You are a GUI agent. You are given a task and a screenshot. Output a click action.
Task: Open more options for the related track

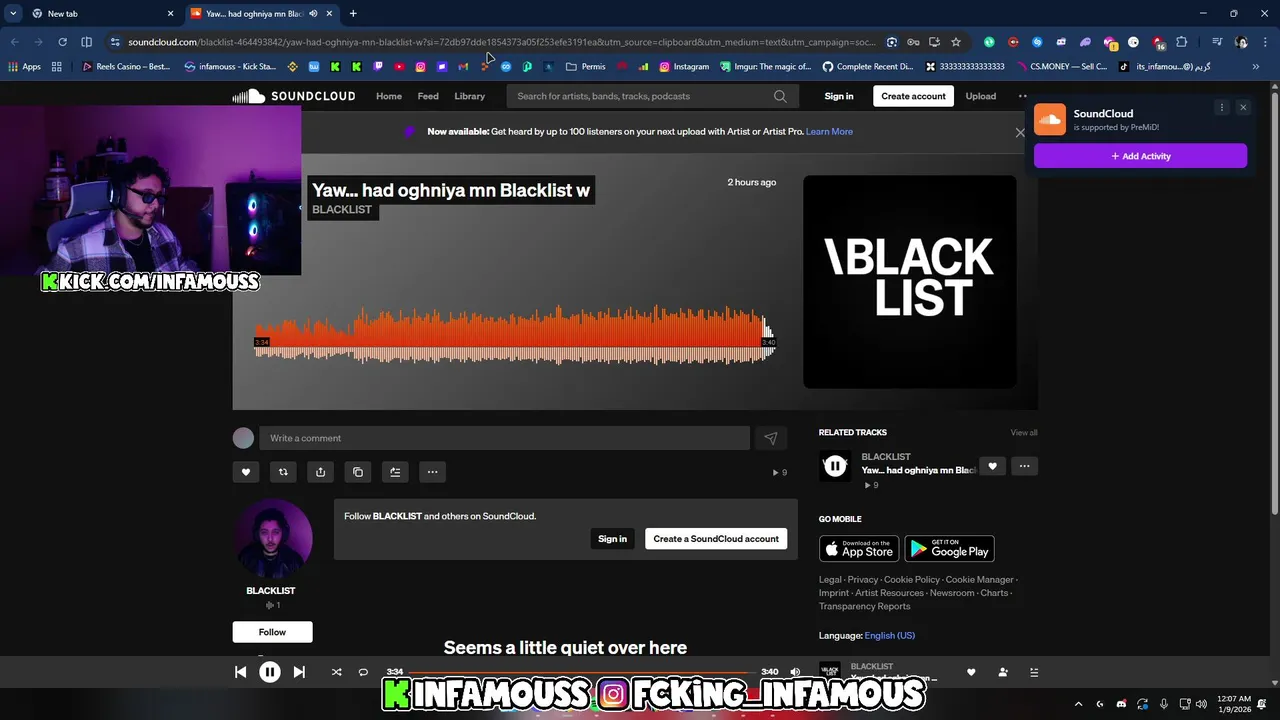[1024, 466]
